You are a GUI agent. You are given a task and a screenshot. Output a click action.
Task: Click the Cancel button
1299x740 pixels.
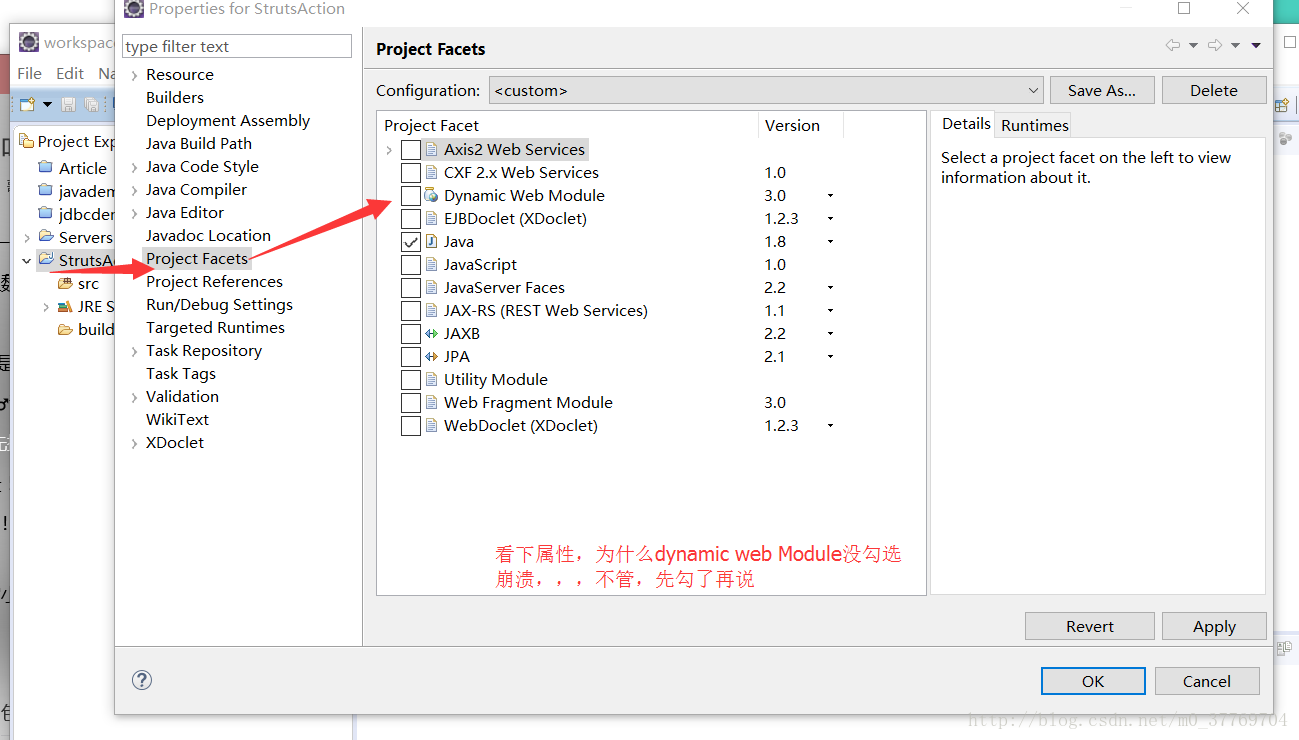(1207, 681)
